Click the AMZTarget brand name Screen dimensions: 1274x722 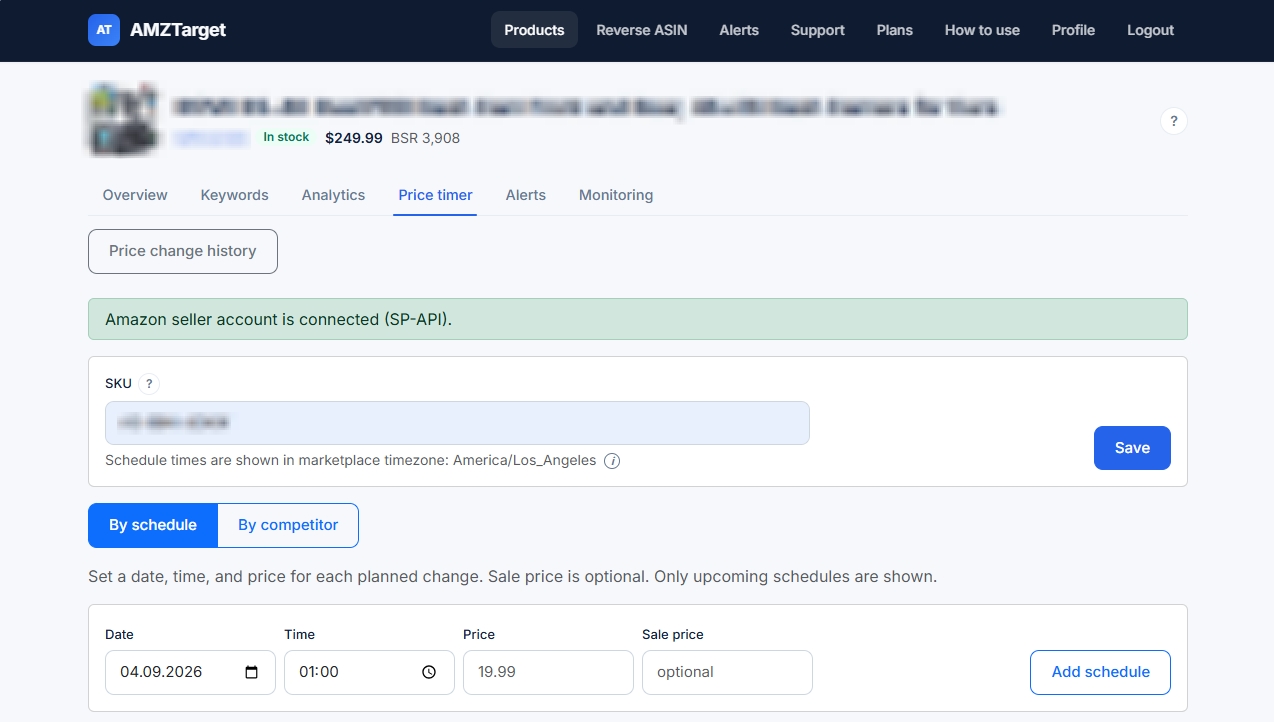tap(178, 30)
